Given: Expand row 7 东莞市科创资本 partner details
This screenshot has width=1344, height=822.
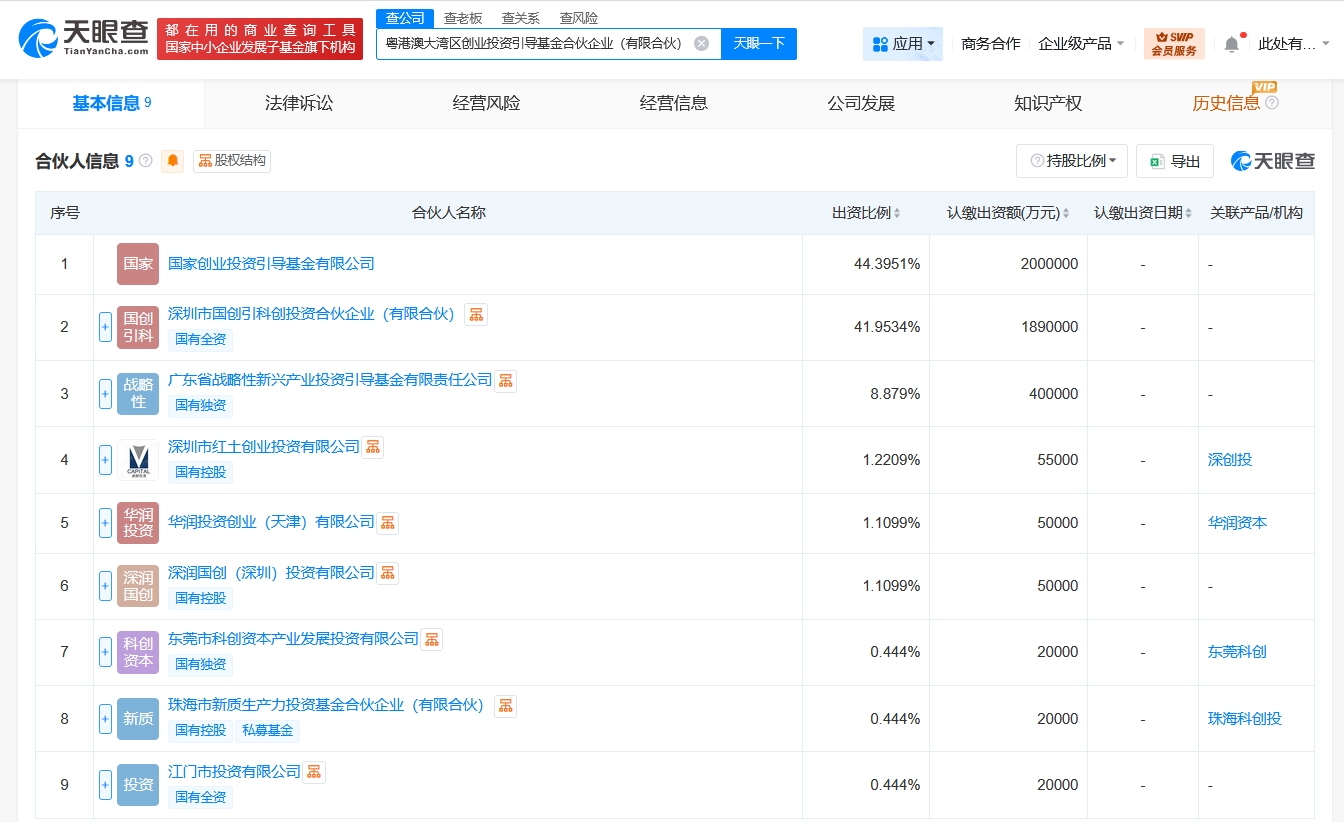Looking at the screenshot, I should pyautogui.click(x=105, y=652).
